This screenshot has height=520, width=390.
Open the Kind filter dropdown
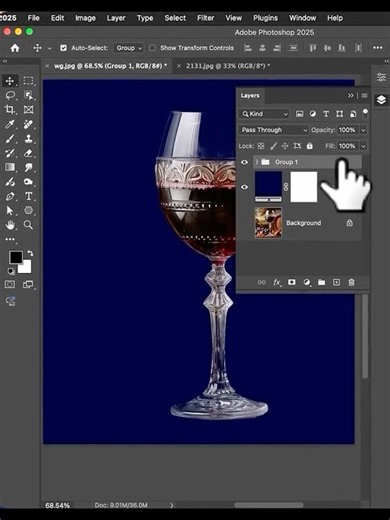(x=264, y=114)
